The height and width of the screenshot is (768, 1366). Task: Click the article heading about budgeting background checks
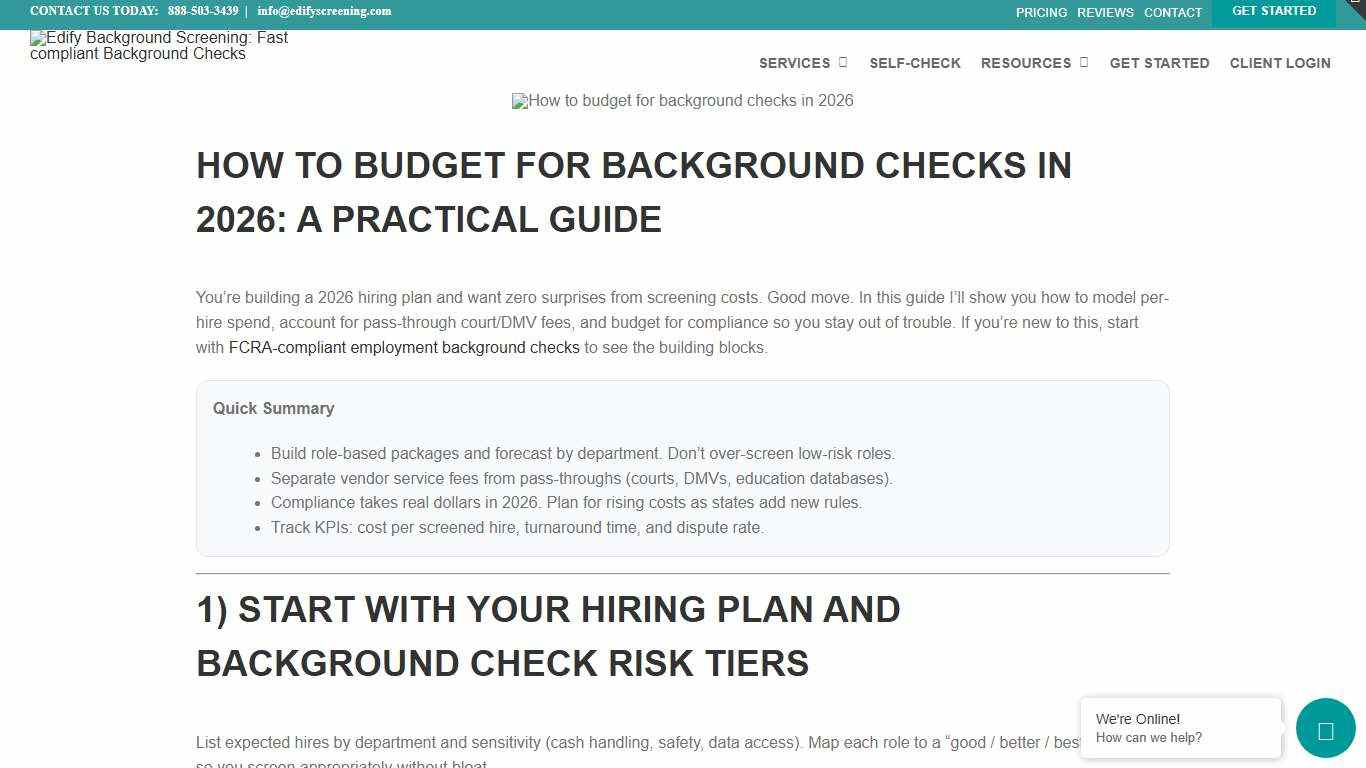point(634,192)
